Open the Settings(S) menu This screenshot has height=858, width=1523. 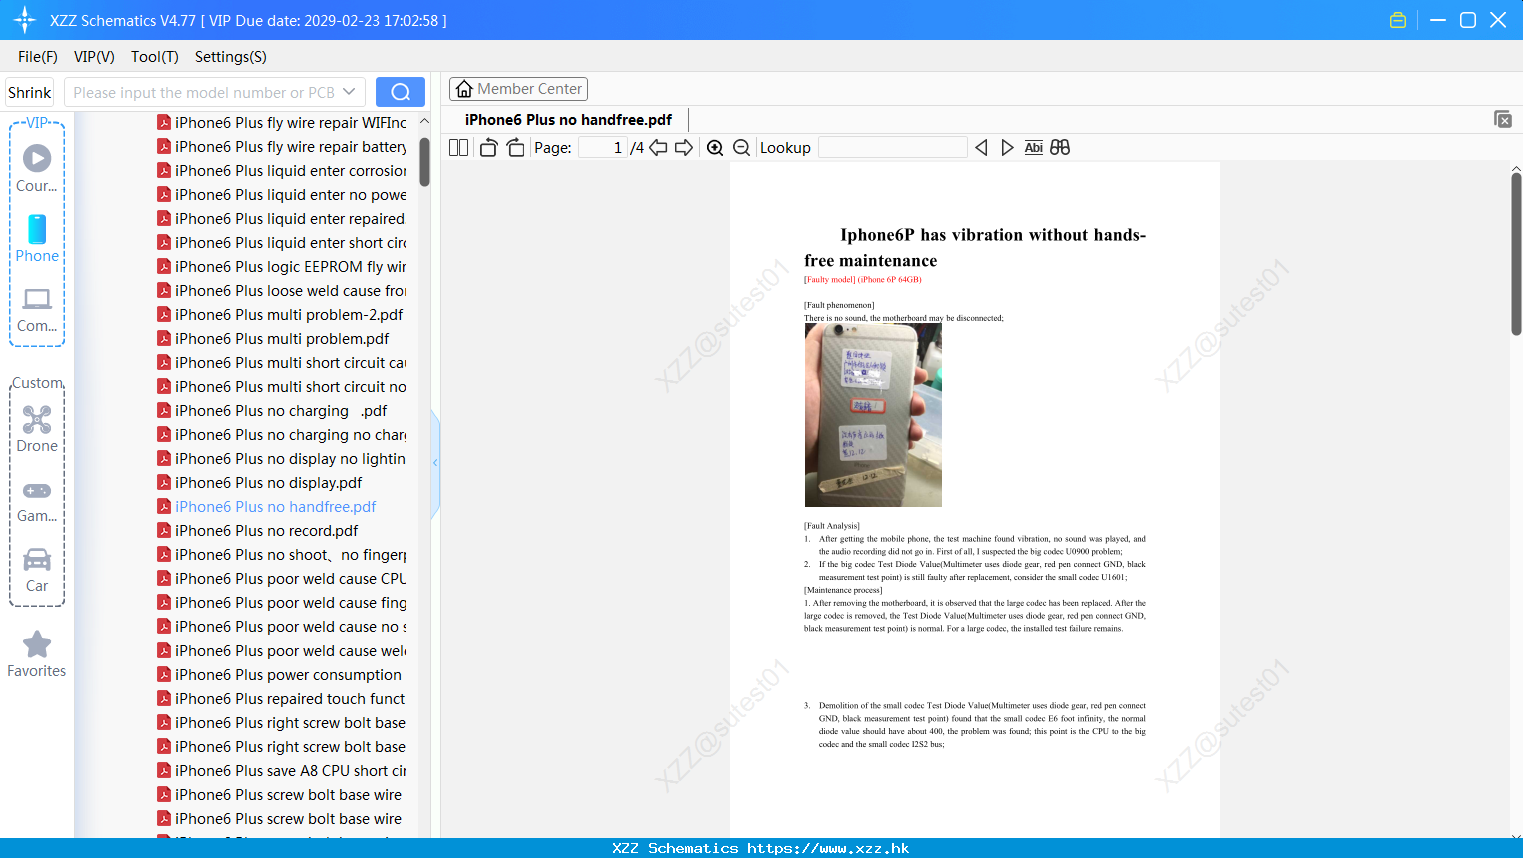coord(231,57)
